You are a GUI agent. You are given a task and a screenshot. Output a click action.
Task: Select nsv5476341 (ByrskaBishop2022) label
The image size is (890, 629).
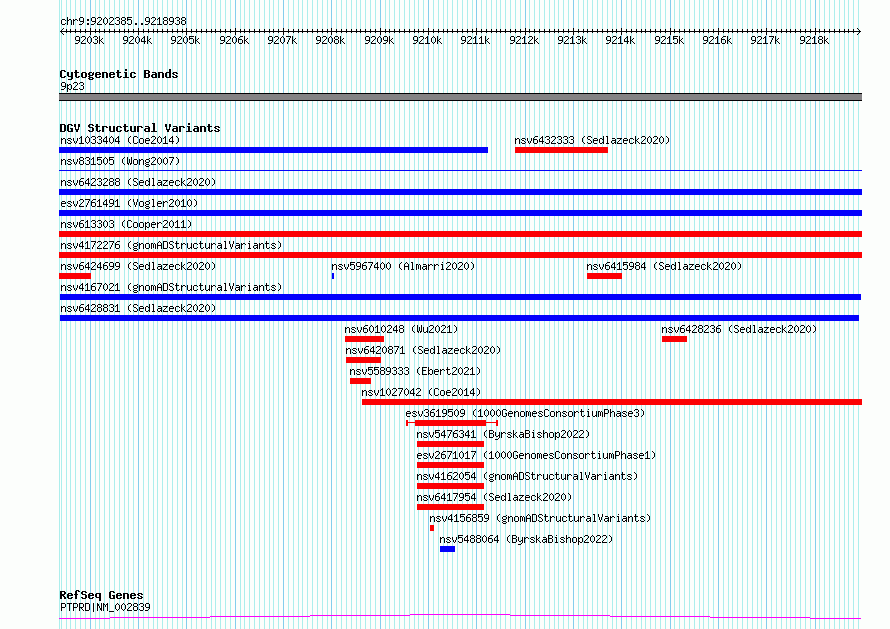tap(503, 434)
